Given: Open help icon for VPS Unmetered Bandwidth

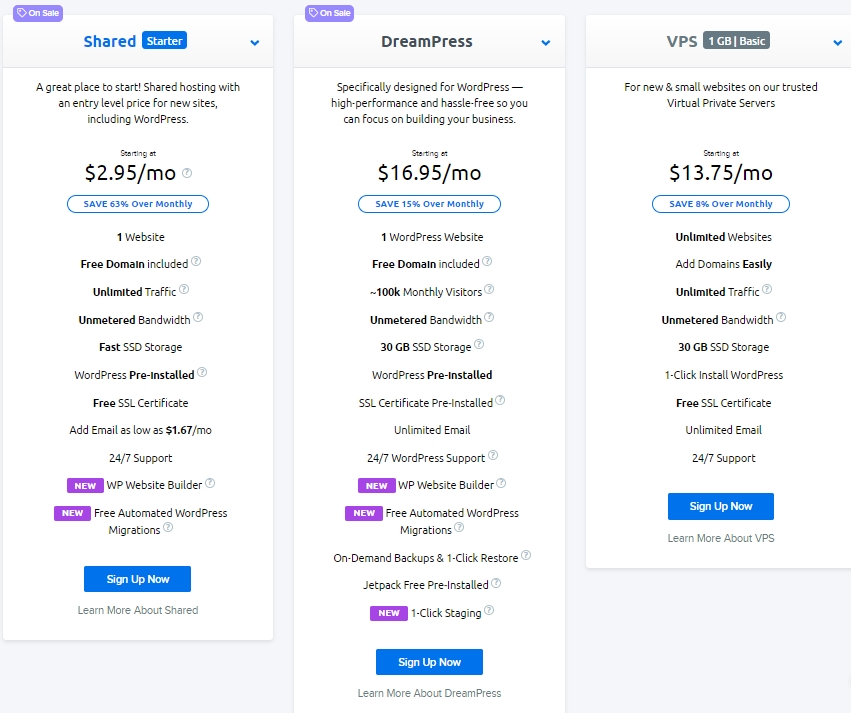Looking at the screenshot, I should tap(781, 316).
